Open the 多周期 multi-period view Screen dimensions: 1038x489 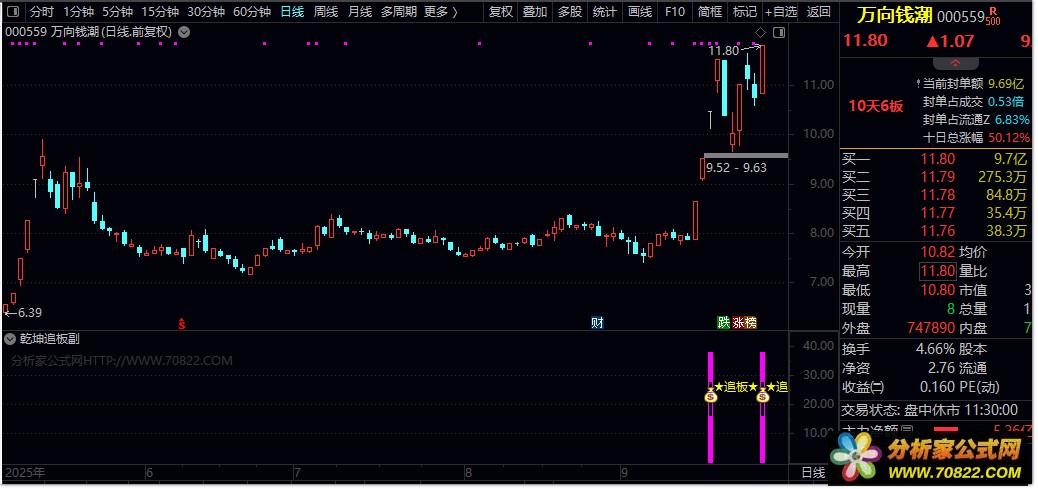click(x=399, y=12)
